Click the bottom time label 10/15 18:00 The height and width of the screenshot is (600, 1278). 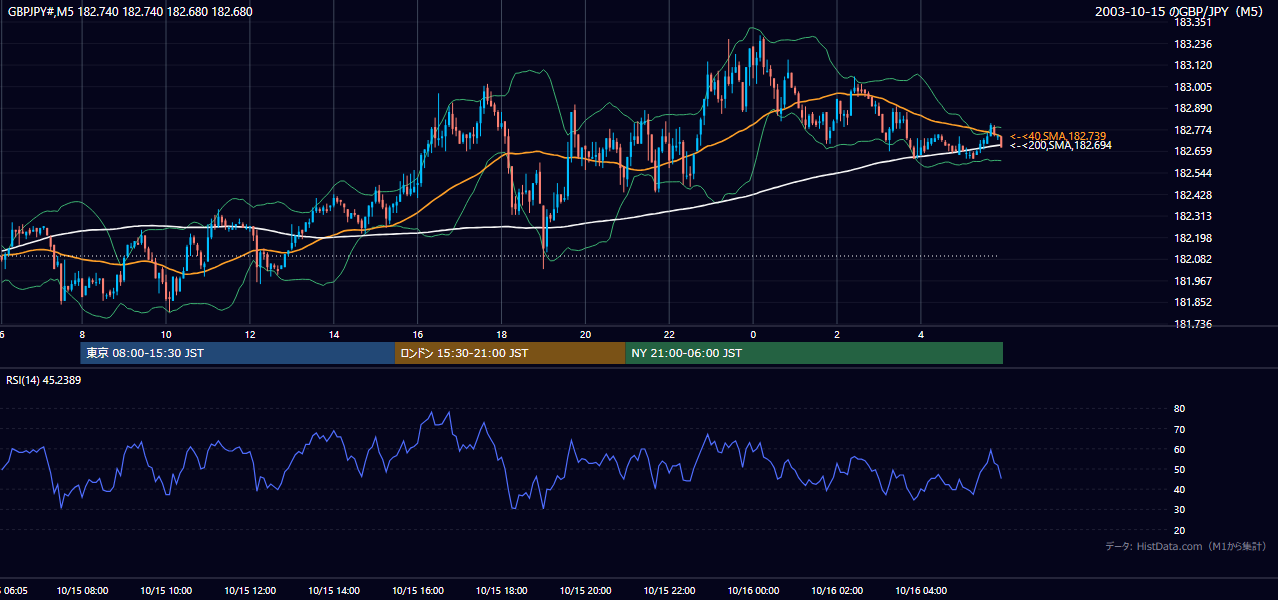pos(501,590)
